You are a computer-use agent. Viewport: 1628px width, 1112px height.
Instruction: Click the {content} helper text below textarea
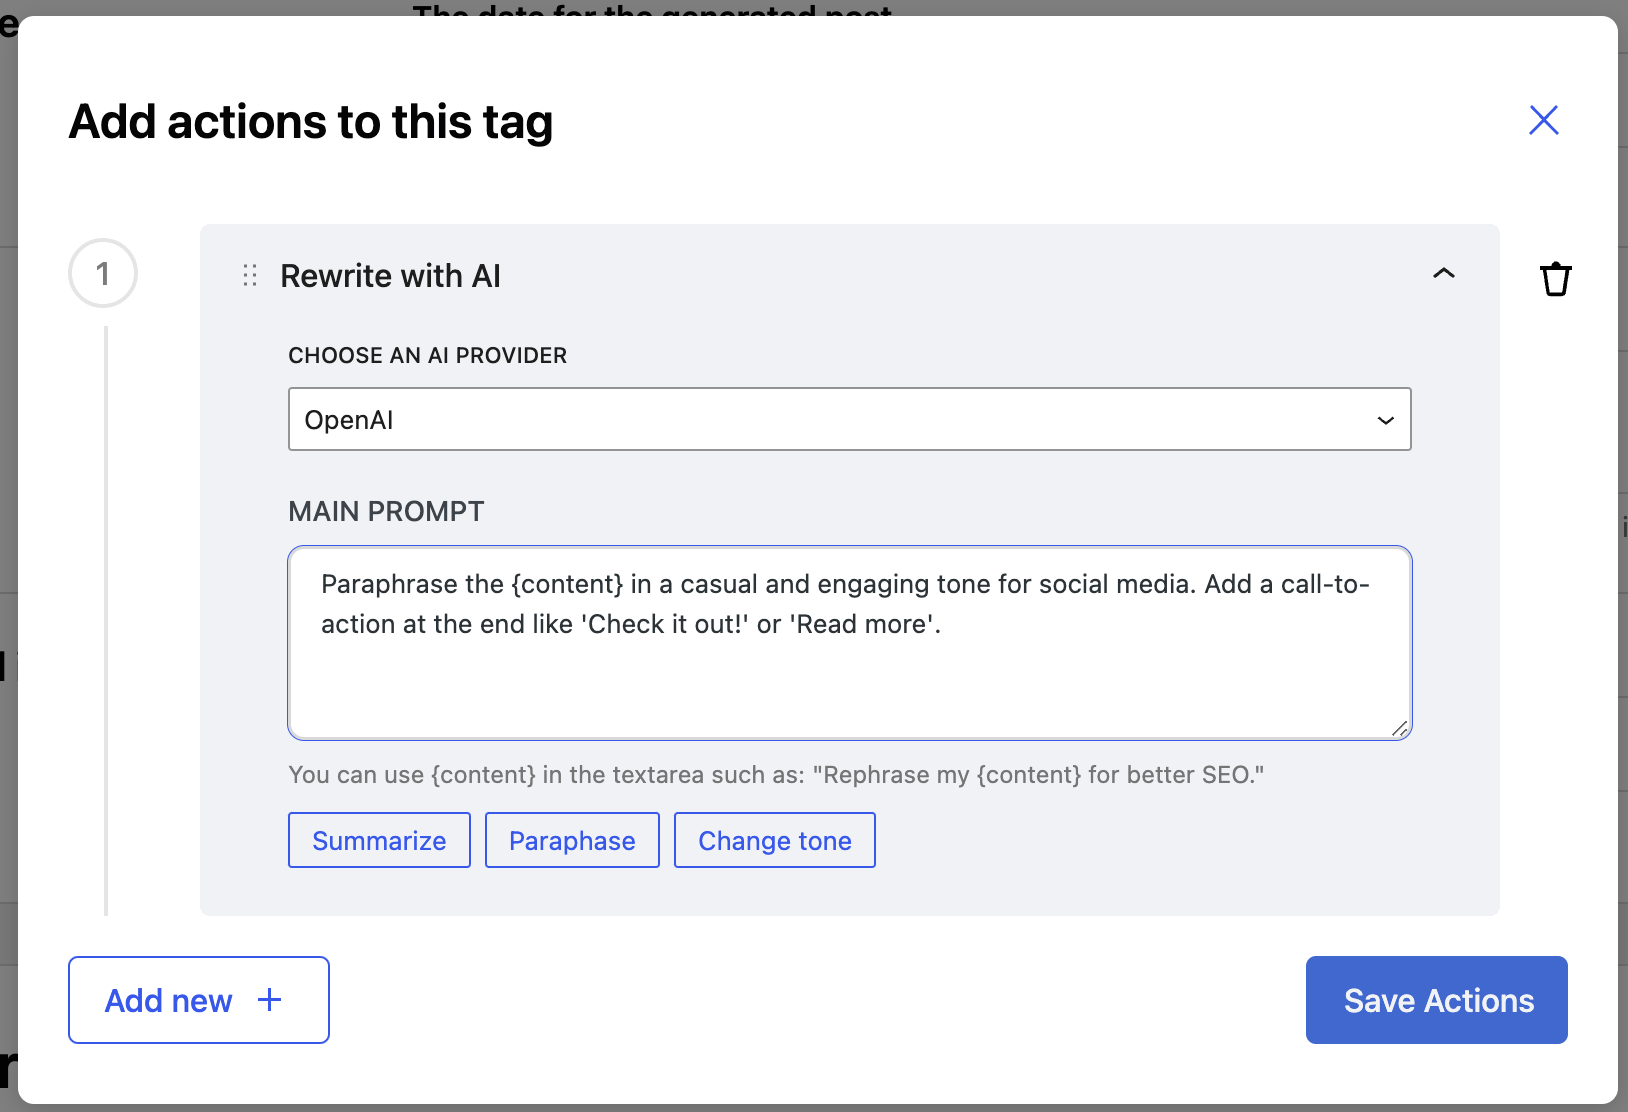point(775,775)
